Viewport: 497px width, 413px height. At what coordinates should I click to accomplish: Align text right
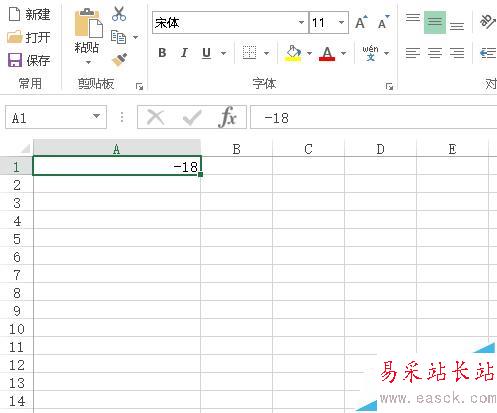click(457, 53)
